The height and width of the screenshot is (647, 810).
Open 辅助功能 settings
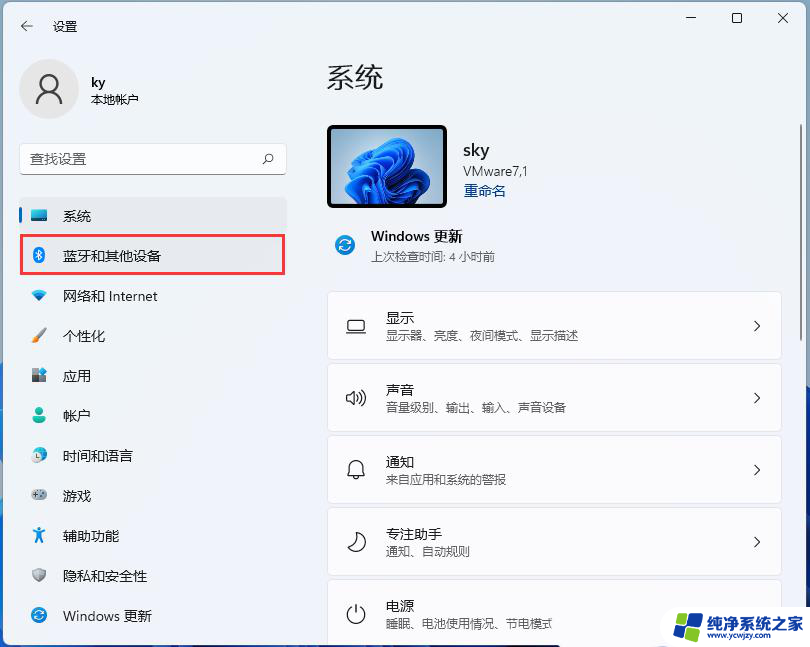[152, 535]
